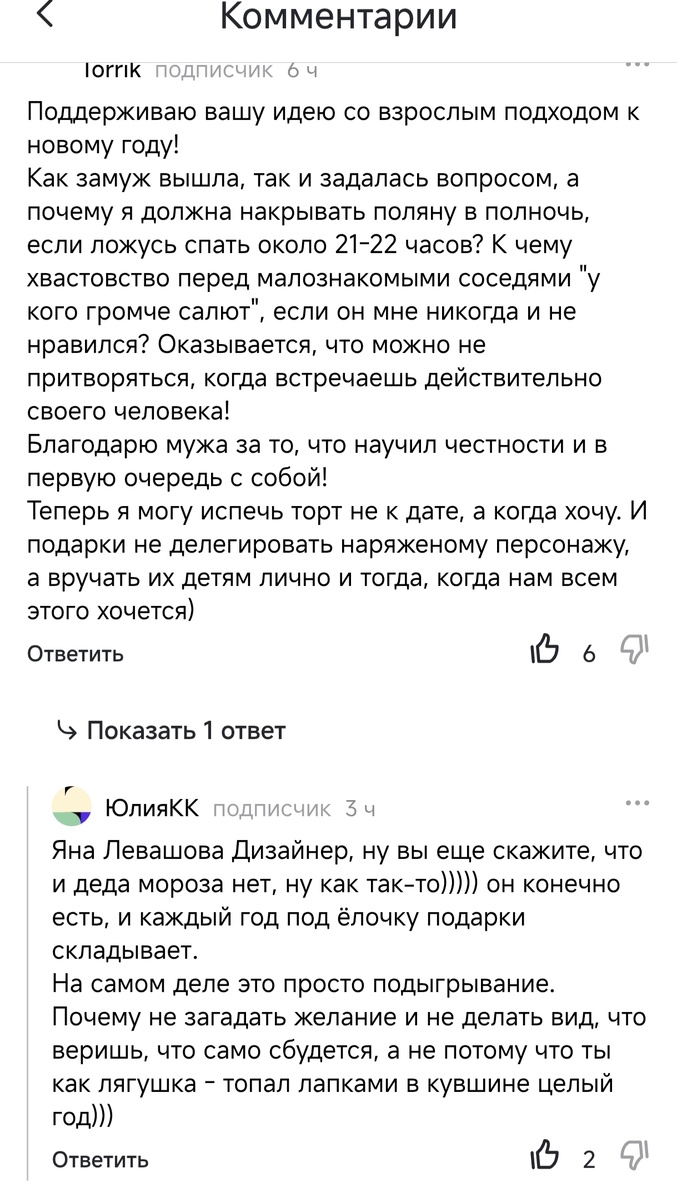Image resolution: width=677 pixels, height=1200 pixels.
Task: Expand replies via Показать 1 ответ
Action: 185,731
